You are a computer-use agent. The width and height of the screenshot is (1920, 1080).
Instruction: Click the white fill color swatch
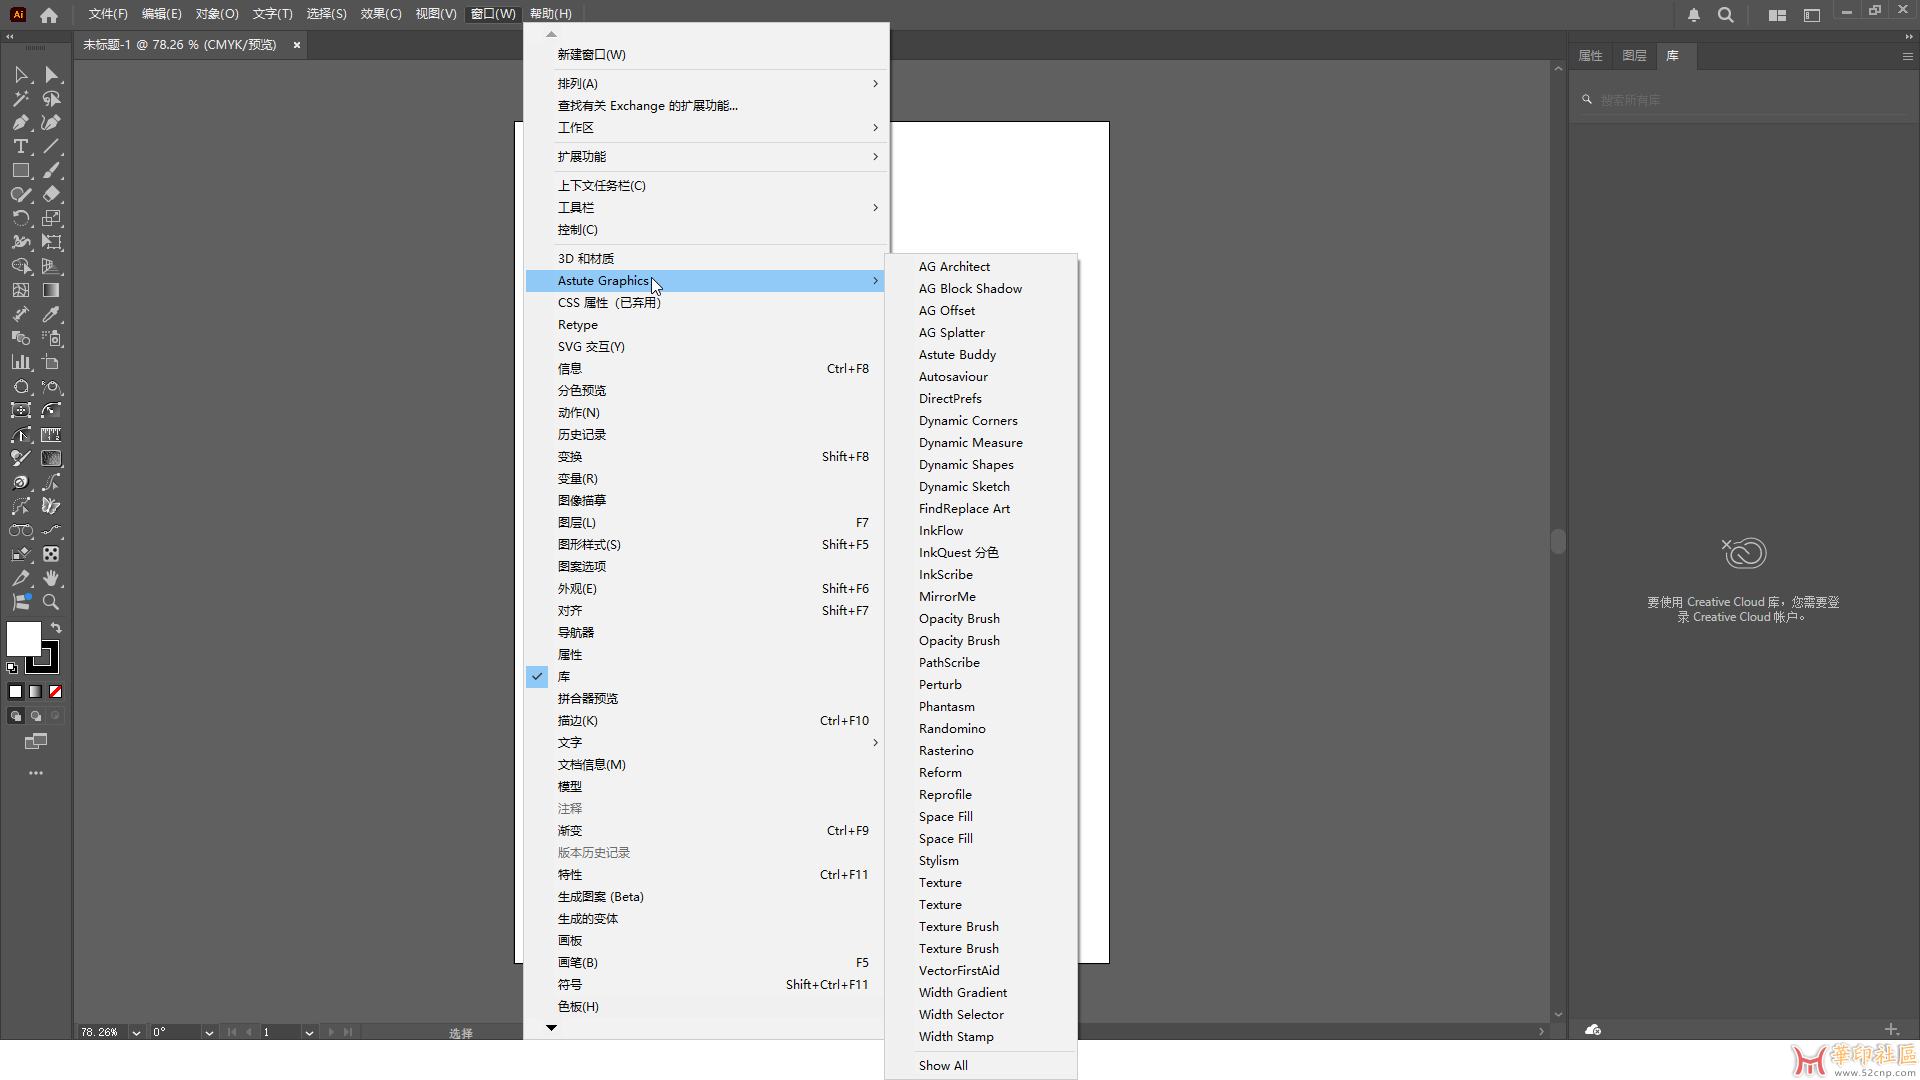(x=23, y=638)
